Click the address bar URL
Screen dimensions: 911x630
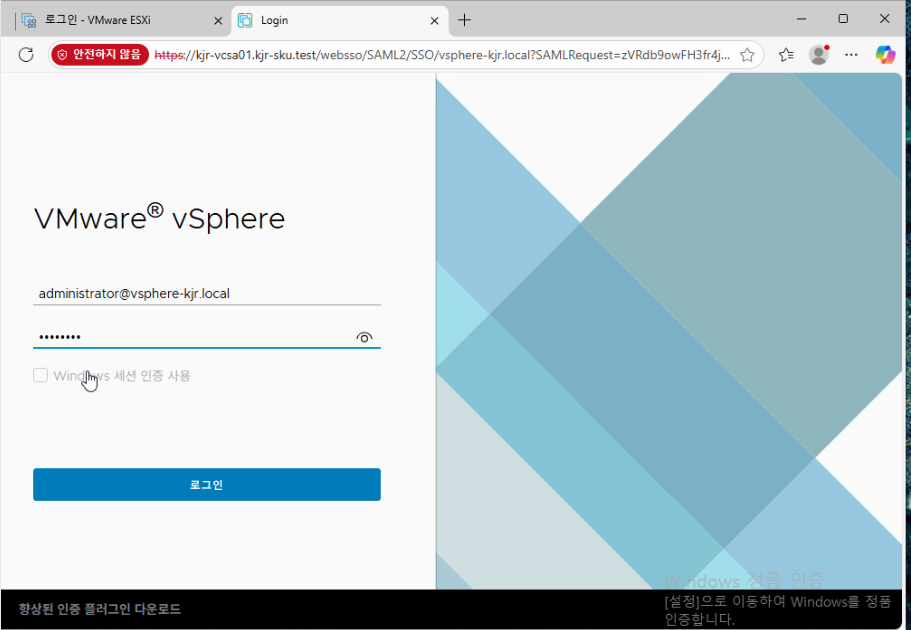click(x=442, y=55)
